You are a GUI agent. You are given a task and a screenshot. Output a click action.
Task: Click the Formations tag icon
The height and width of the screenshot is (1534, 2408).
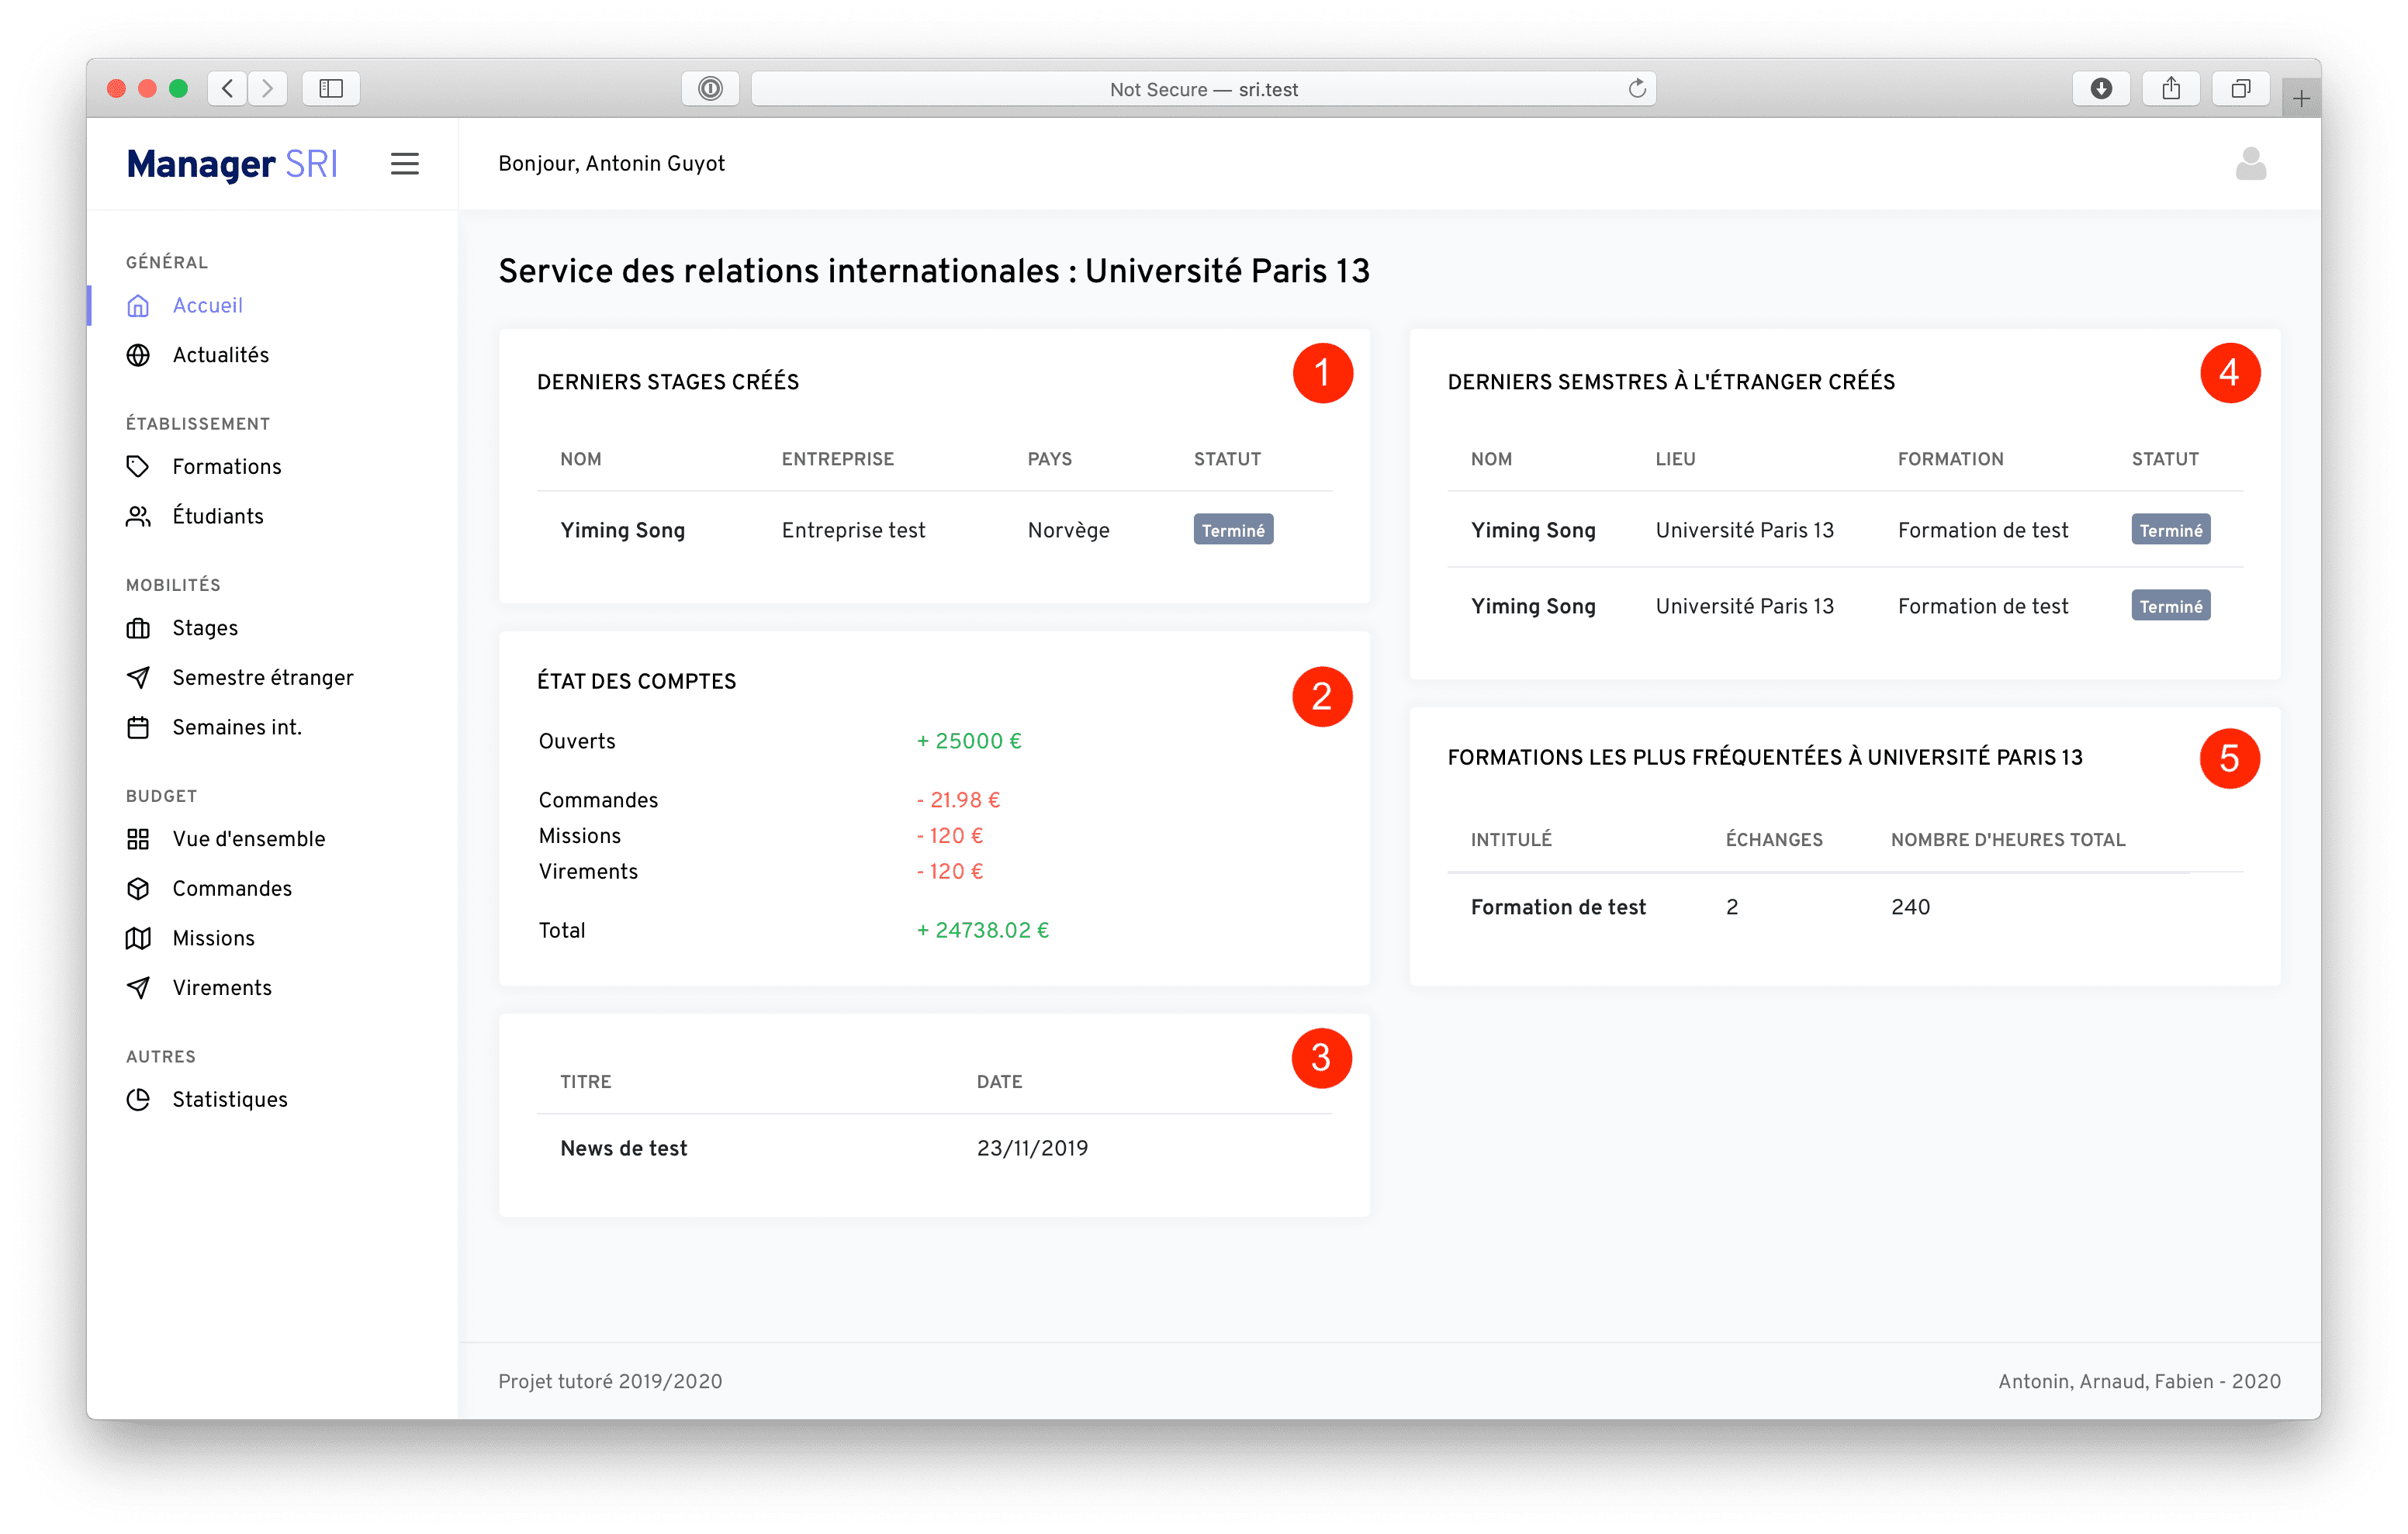click(x=138, y=467)
